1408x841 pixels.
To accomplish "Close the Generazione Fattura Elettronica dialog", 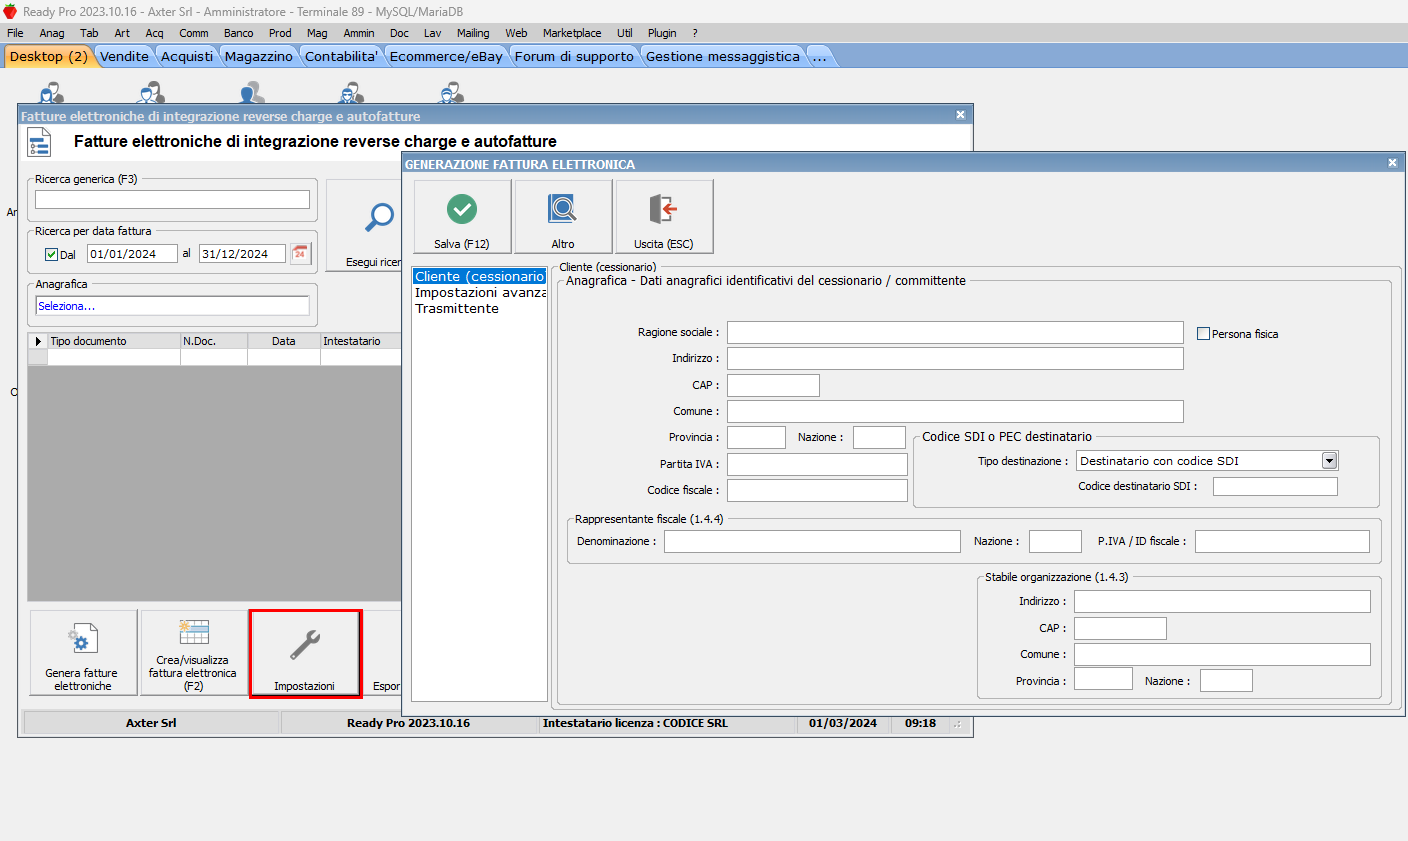I will coord(1392,163).
